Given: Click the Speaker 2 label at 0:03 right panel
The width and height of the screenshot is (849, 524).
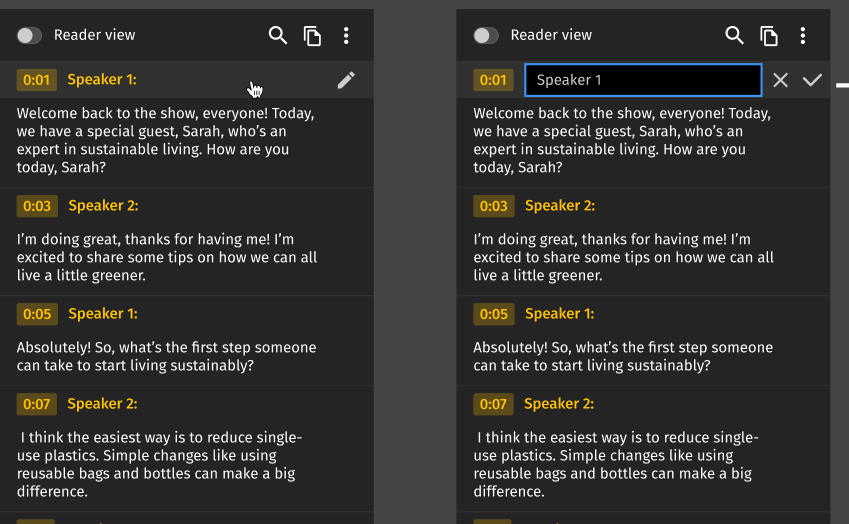Looking at the screenshot, I should pos(560,206).
